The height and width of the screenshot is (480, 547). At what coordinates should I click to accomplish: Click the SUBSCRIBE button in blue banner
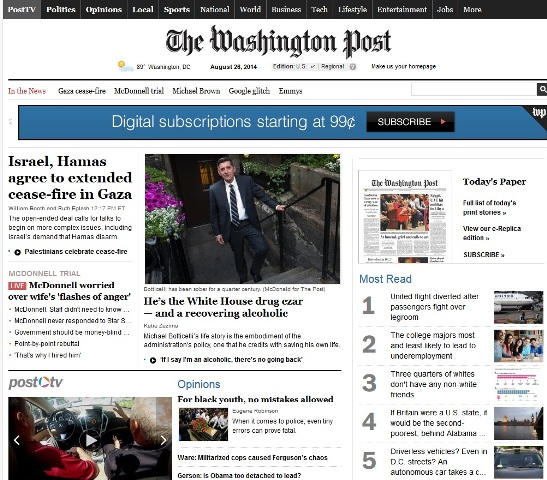(410, 122)
